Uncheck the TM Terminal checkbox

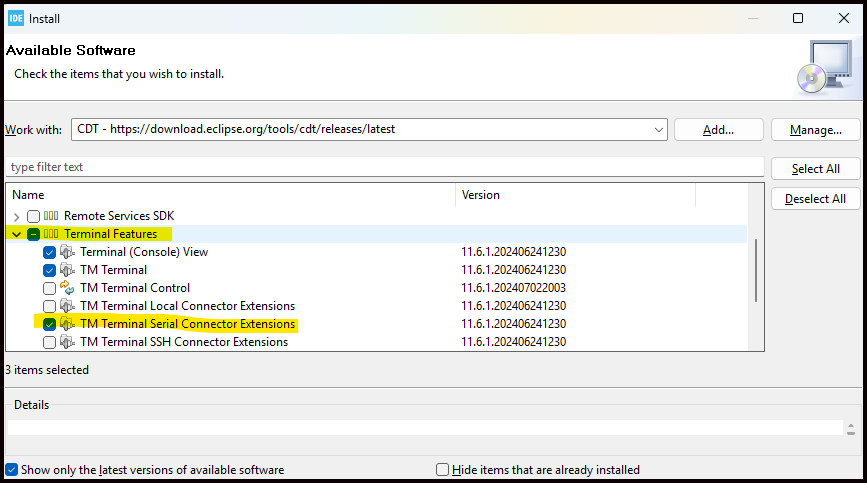(49, 270)
